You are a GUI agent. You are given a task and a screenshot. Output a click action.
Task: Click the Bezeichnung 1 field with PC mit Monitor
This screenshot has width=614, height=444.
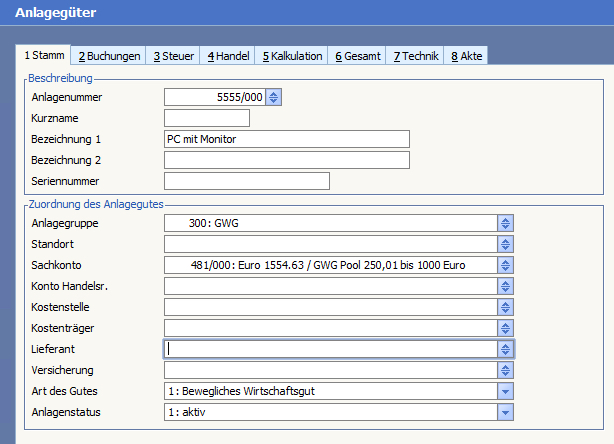tap(287, 139)
